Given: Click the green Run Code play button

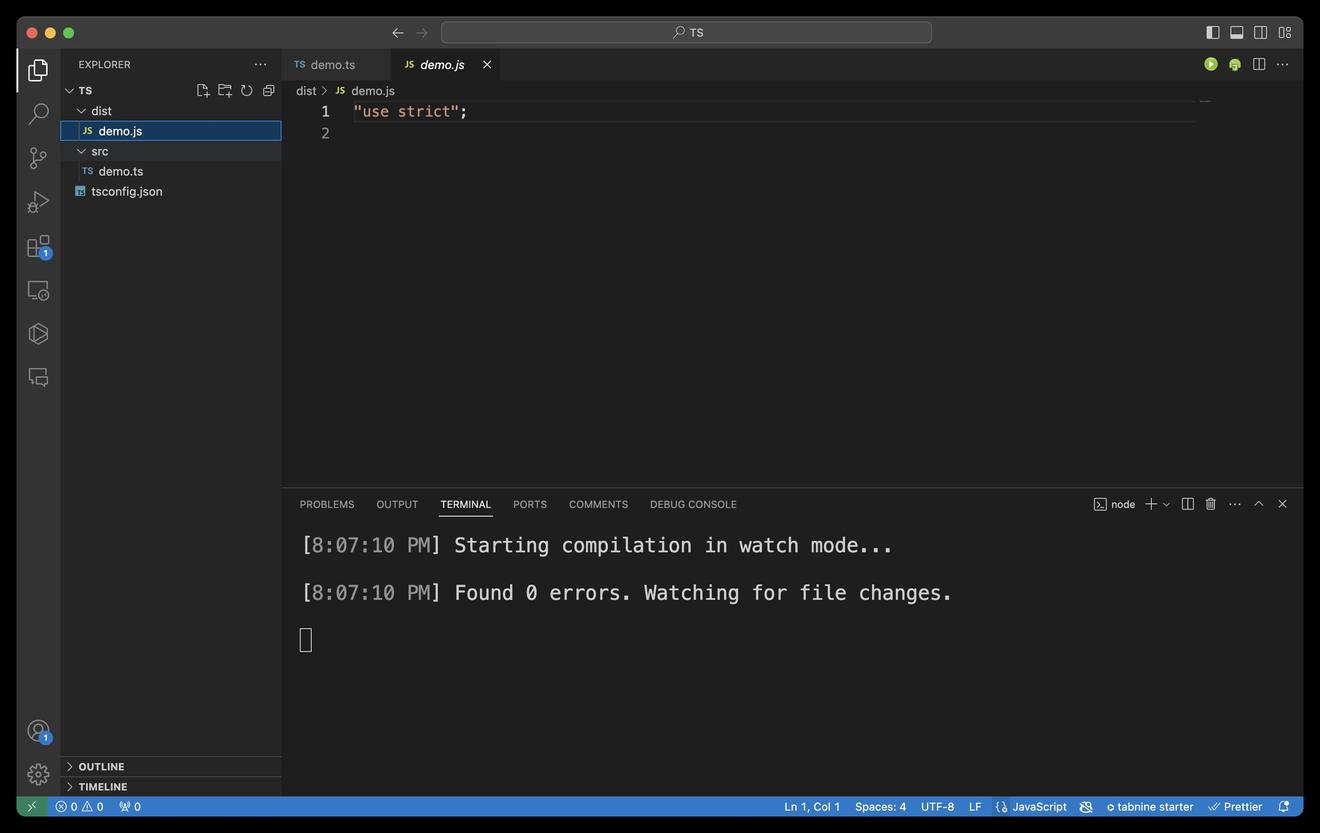Looking at the screenshot, I should pyautogui.click(x=1211, y=64).
